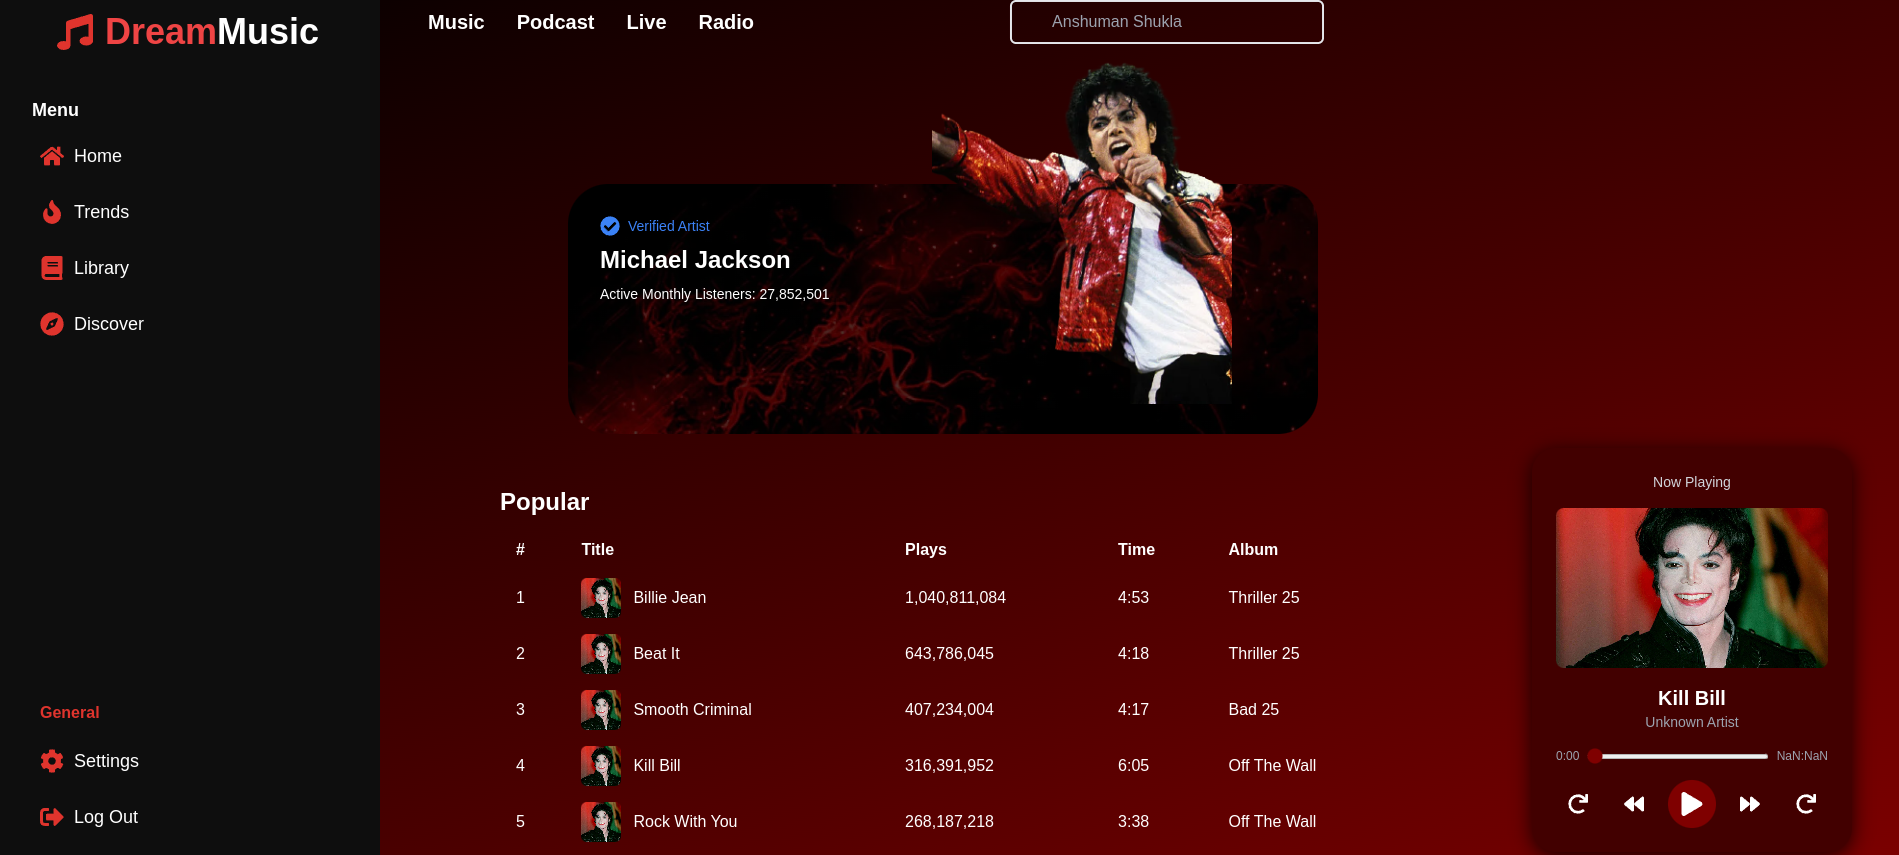Screen dimensions: 1899x855
Task: Go to Home in the menu
Action: point(98,156)
